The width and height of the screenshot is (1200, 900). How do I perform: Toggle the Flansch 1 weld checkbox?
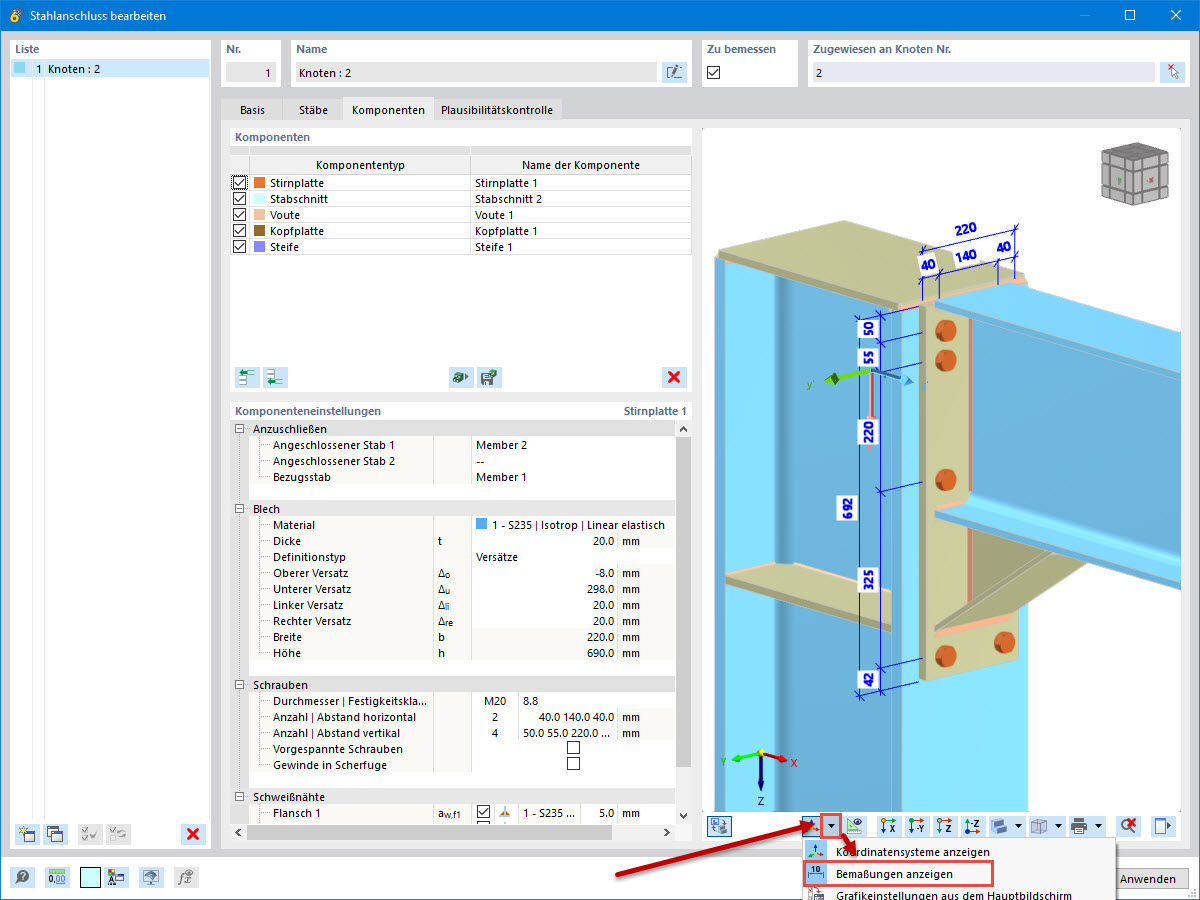click(484, 812)
